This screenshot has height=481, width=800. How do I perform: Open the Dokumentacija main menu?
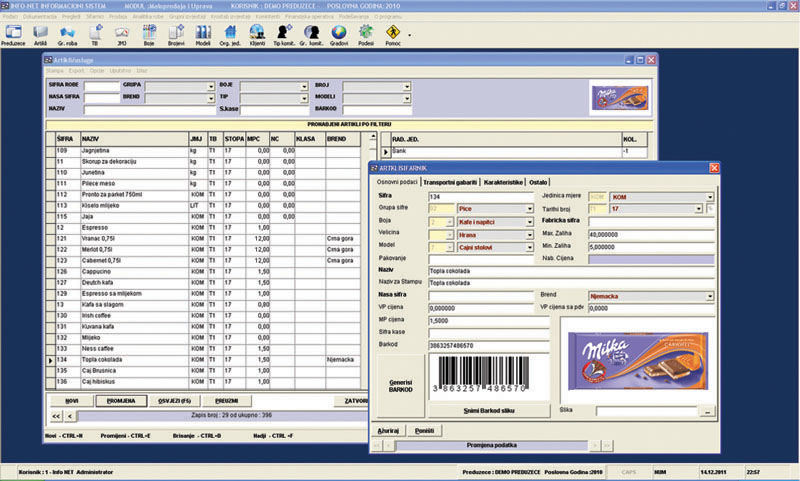pyautogui.click(x=40, y=17)
